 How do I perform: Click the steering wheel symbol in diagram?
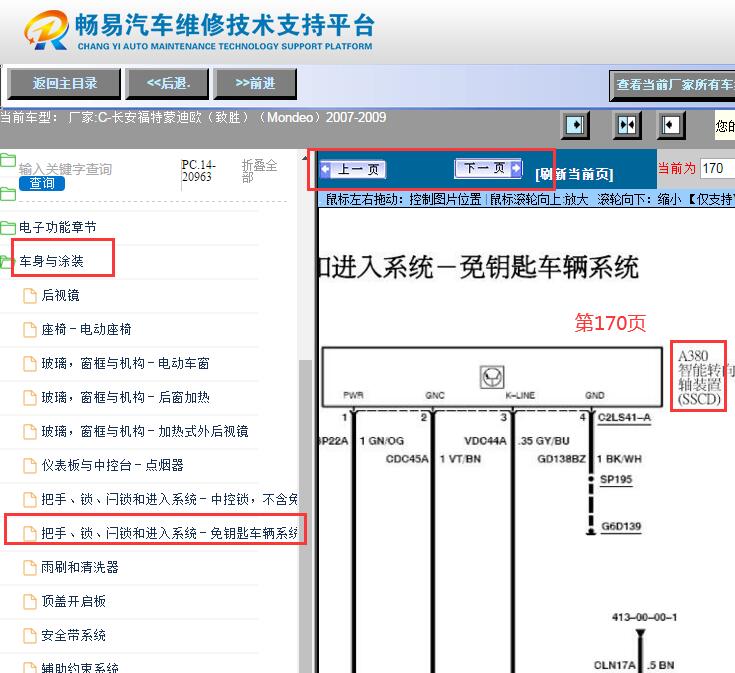(x=492, y=377)
